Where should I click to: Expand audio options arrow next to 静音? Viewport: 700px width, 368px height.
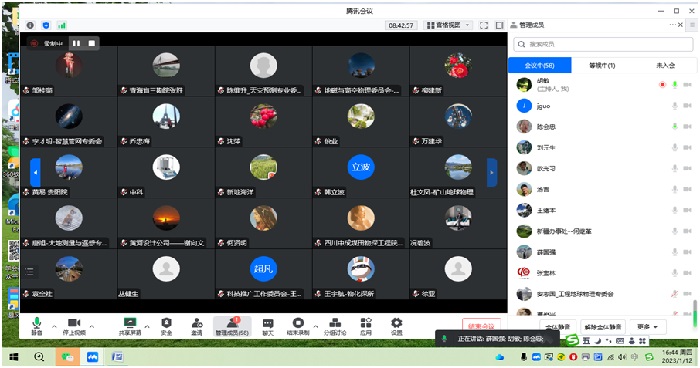[x=54, y=326]
